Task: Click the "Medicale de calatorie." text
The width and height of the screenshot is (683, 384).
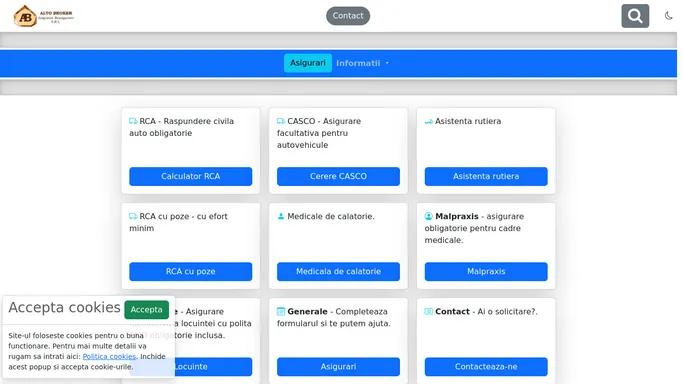Action: tap(331, 216)
